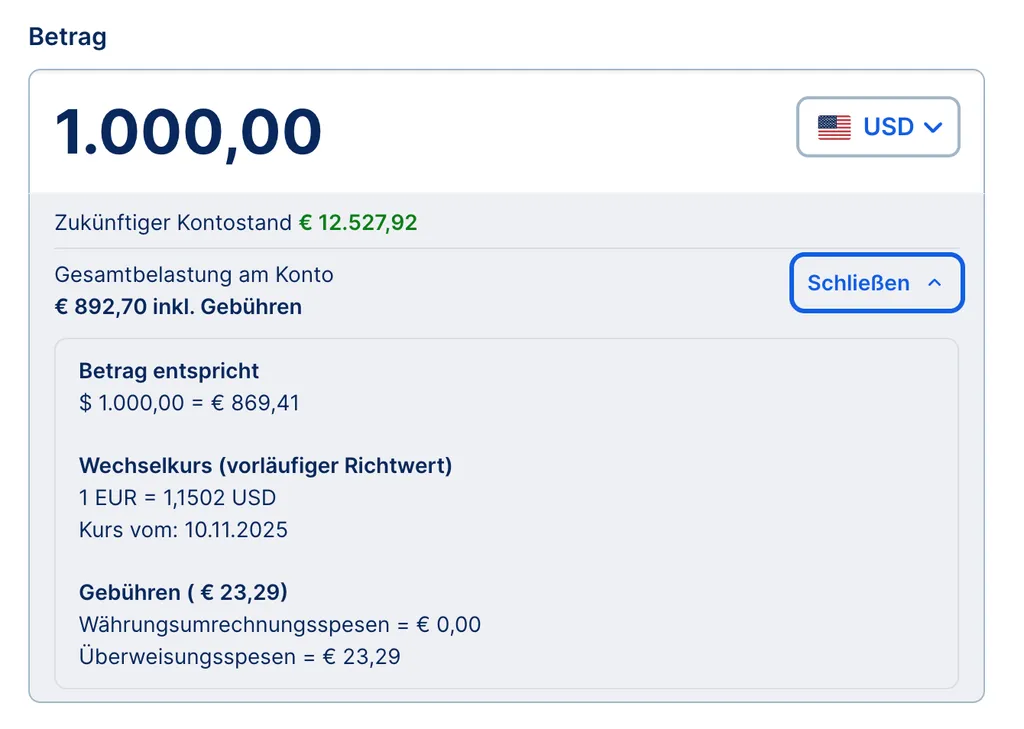Click the Wechselkurs section title
1024x729 pixels.
pos(265,465)
